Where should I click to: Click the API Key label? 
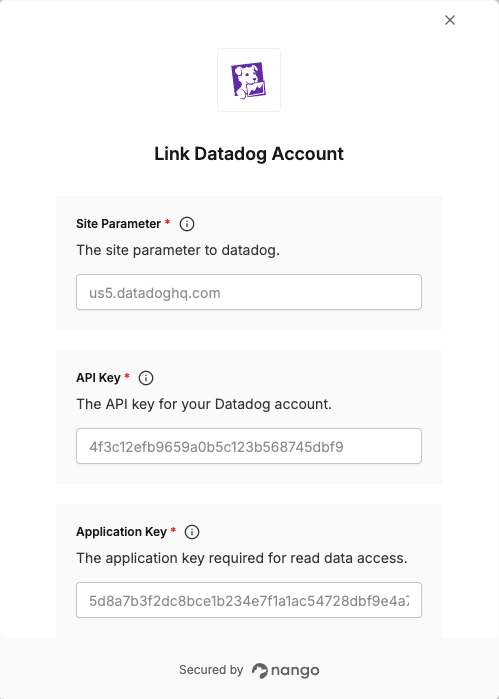click(x=98, y=378)
